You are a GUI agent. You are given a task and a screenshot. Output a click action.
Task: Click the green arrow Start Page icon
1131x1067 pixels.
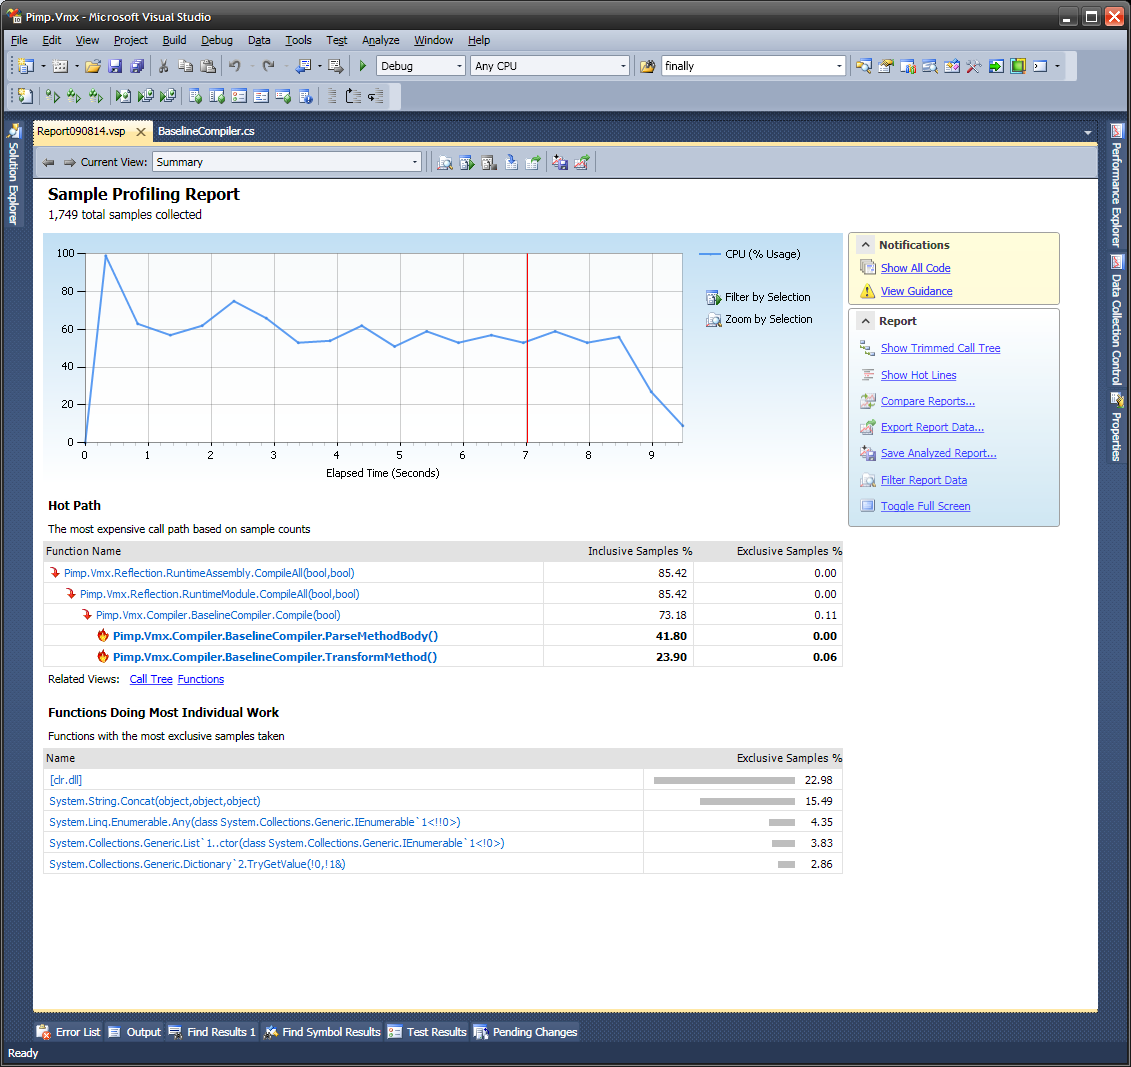[x=996, y=66]
